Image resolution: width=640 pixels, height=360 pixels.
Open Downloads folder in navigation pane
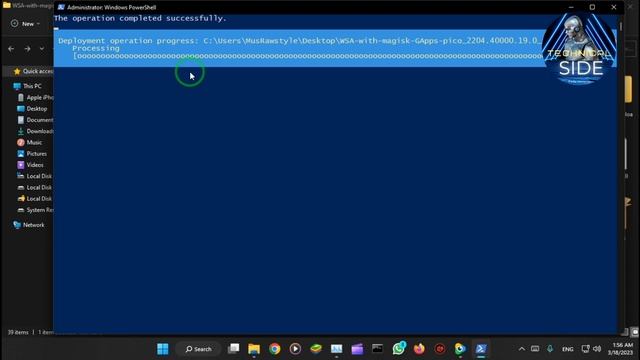(36, 131)
